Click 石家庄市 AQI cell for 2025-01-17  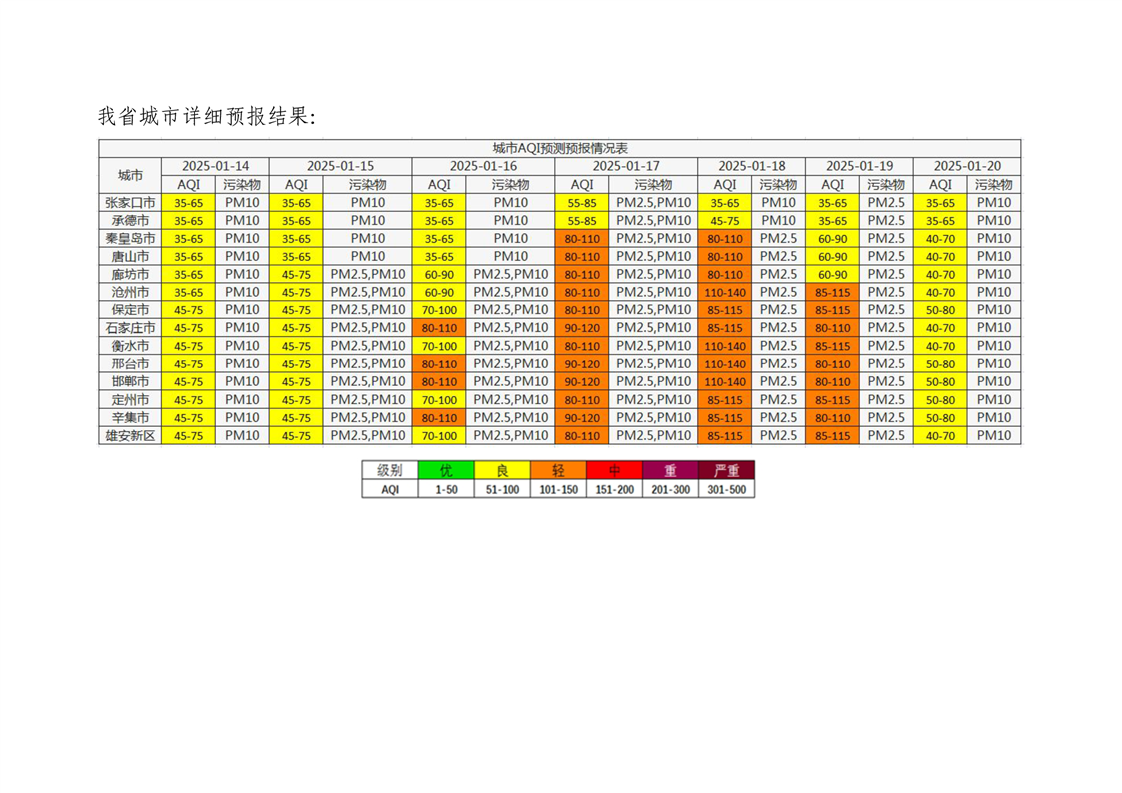[582, 328]
